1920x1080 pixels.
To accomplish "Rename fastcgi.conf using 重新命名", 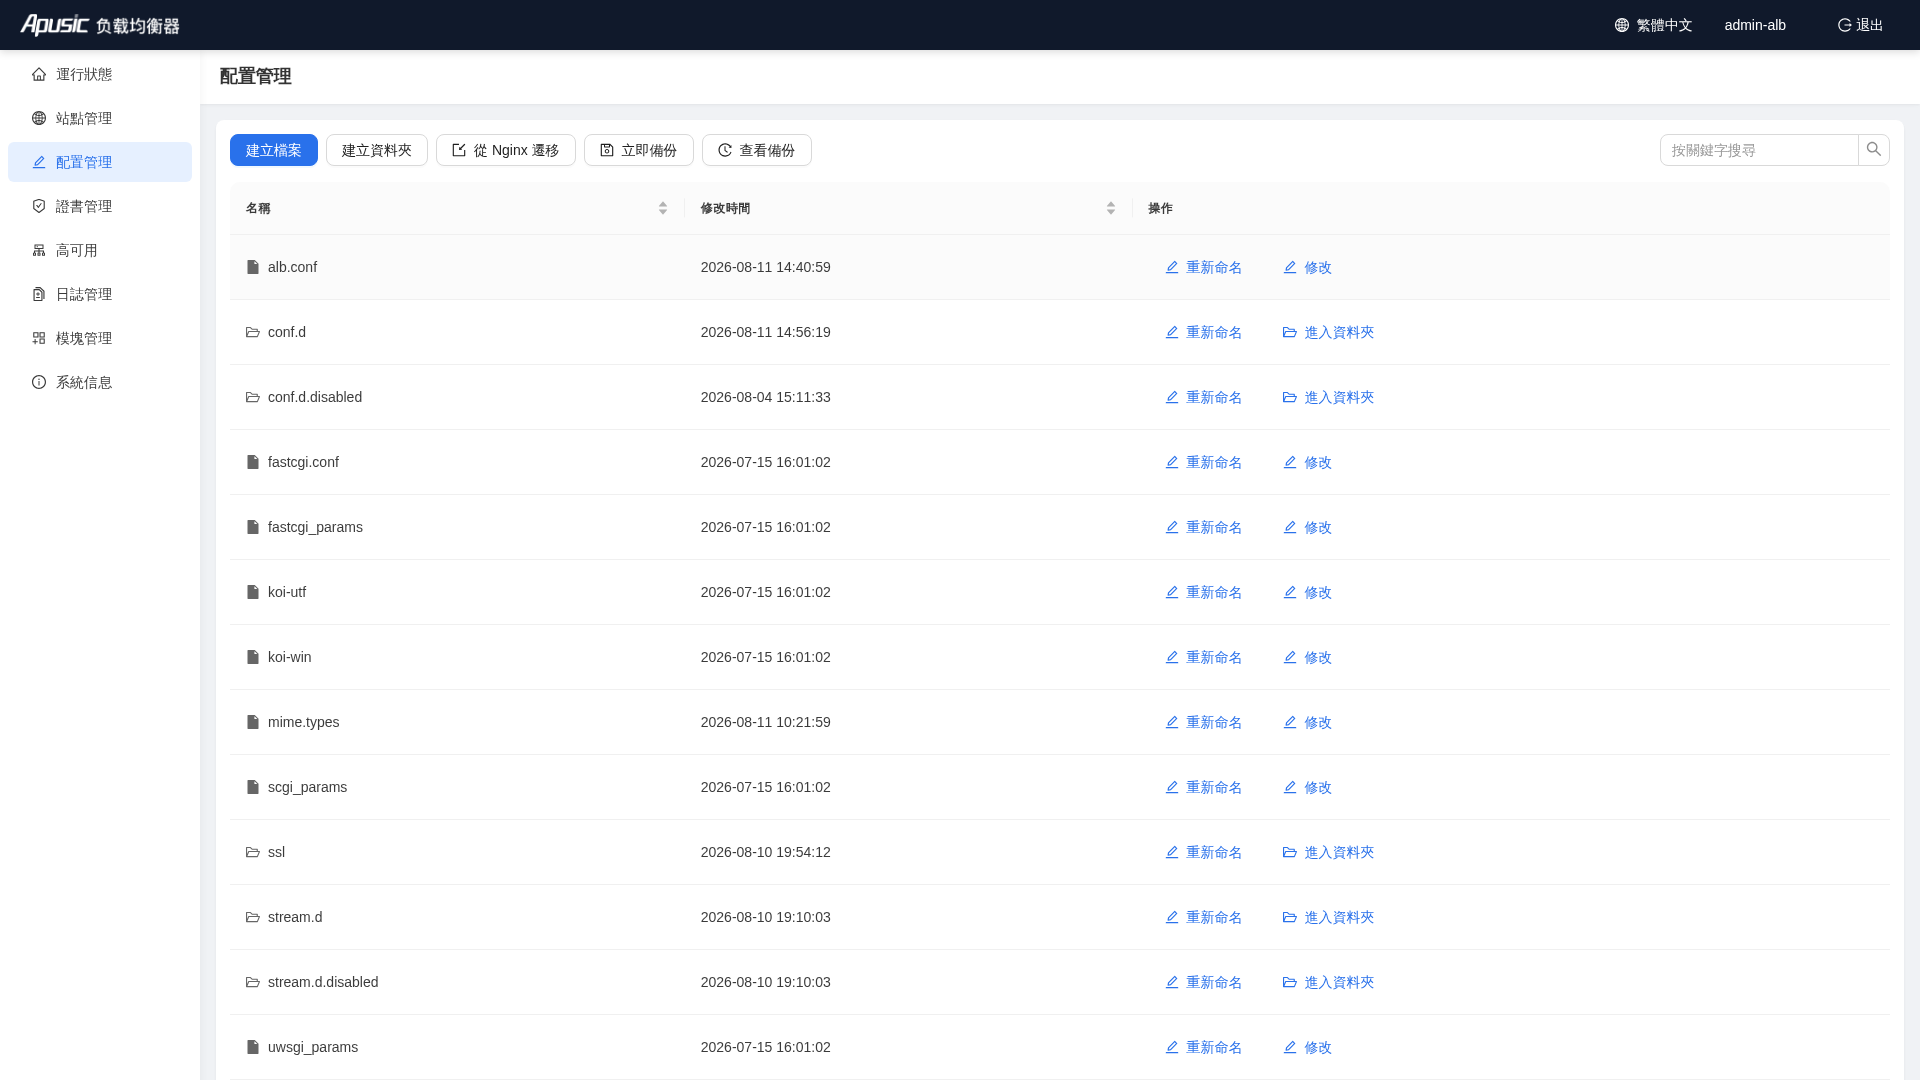I will coord(1204,462).
